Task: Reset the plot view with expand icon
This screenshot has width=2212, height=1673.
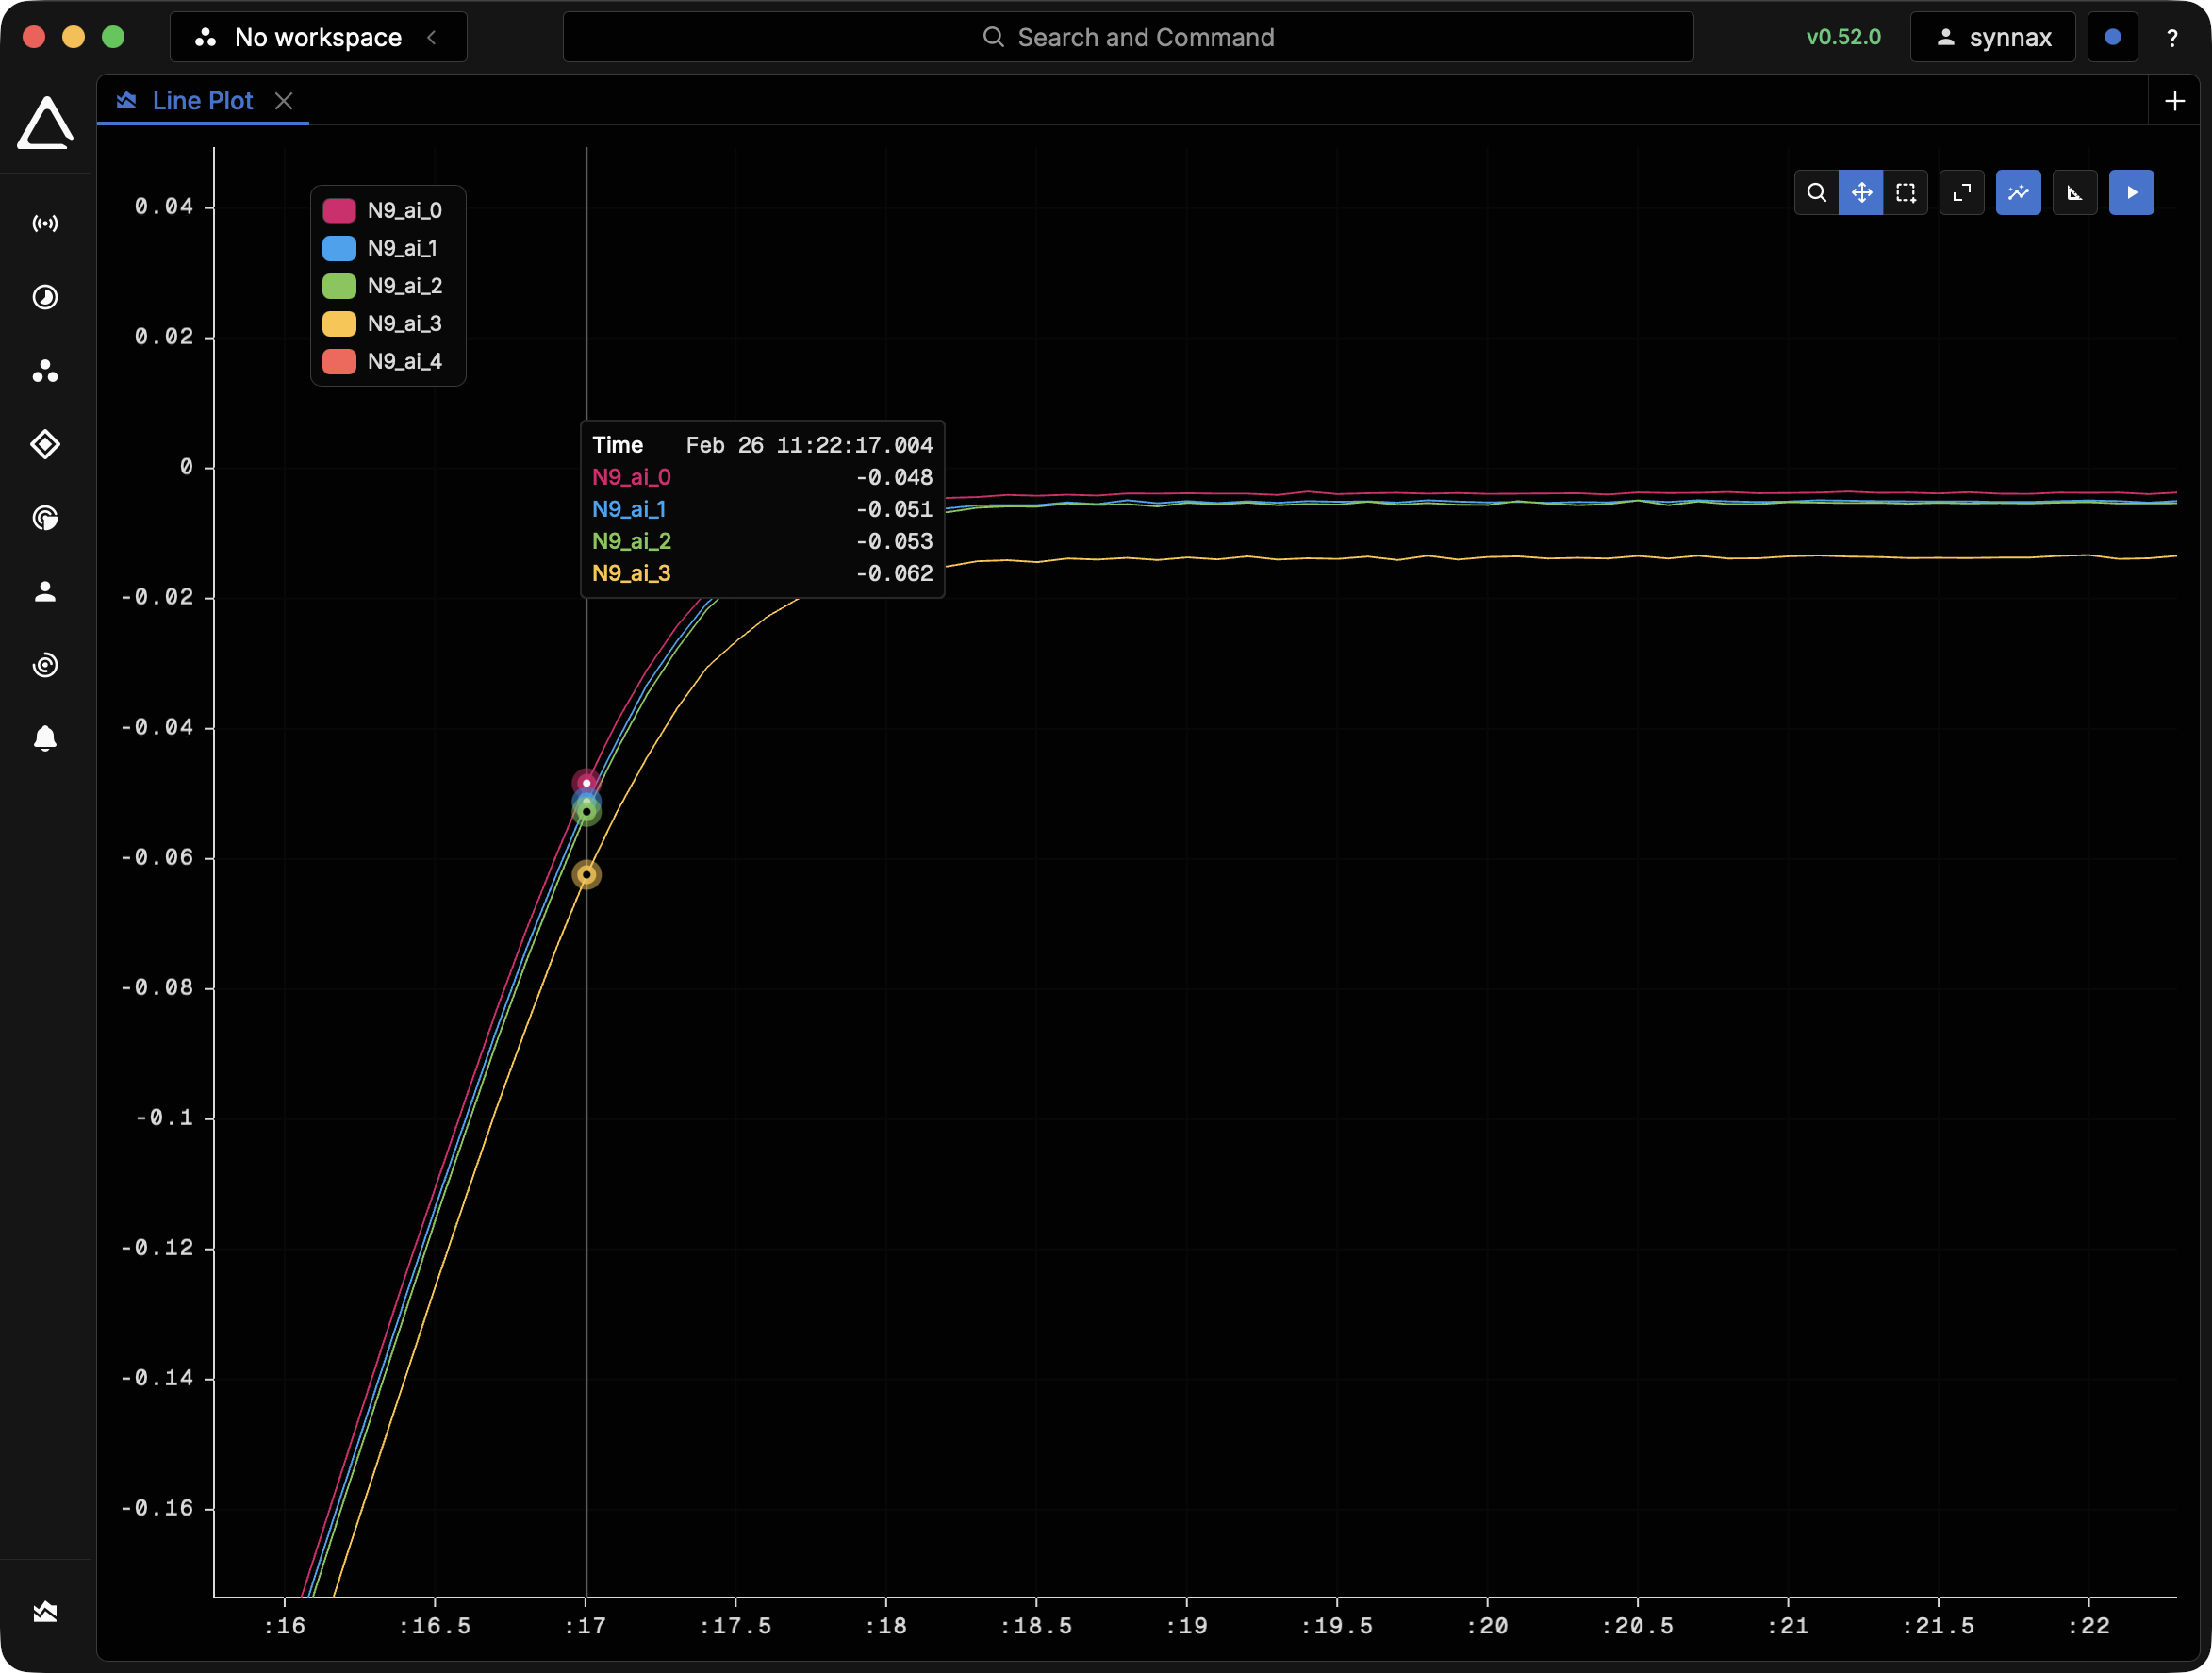Action: (1962, 193)
